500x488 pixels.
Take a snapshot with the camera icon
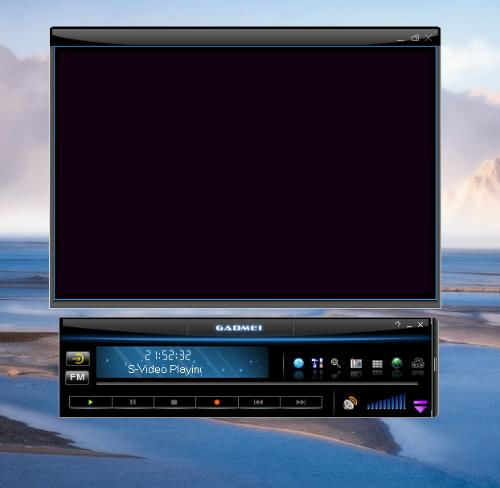click(x=356, y=363)
